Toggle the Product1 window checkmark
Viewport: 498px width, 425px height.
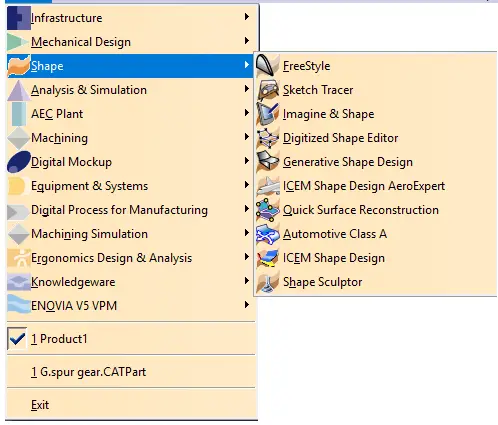click(x=17, y=339)
